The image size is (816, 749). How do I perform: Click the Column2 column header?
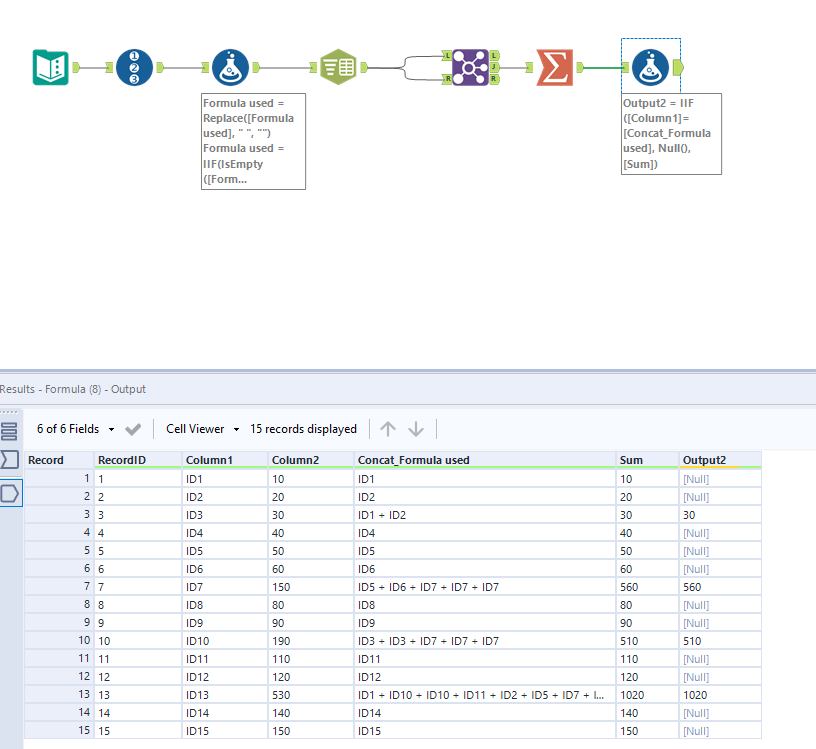[311, 460]
